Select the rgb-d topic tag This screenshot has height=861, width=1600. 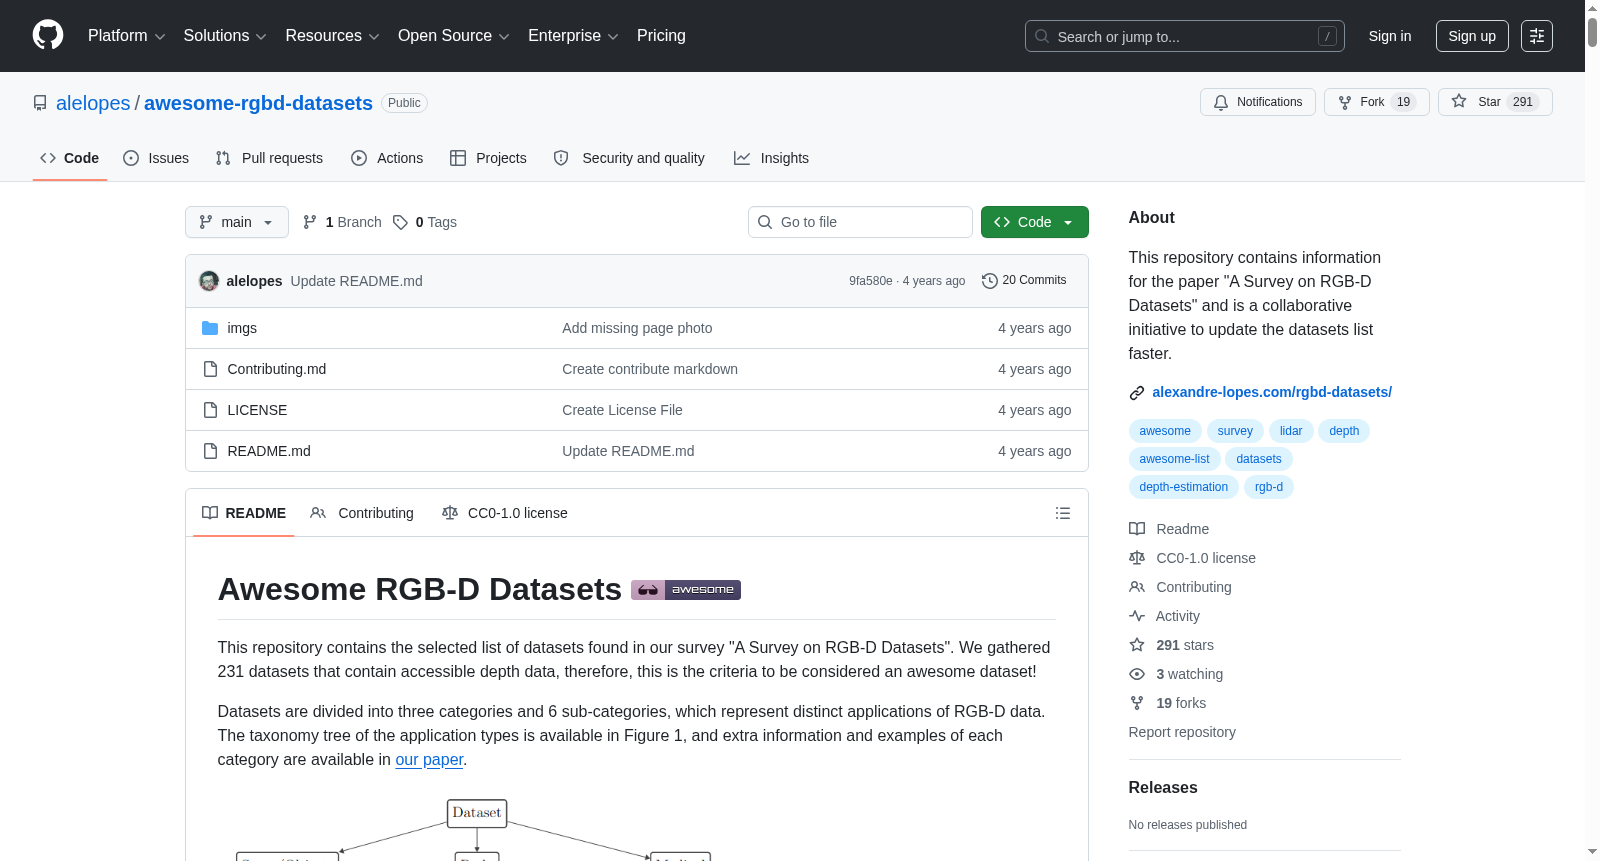[x=1269, y=487]
